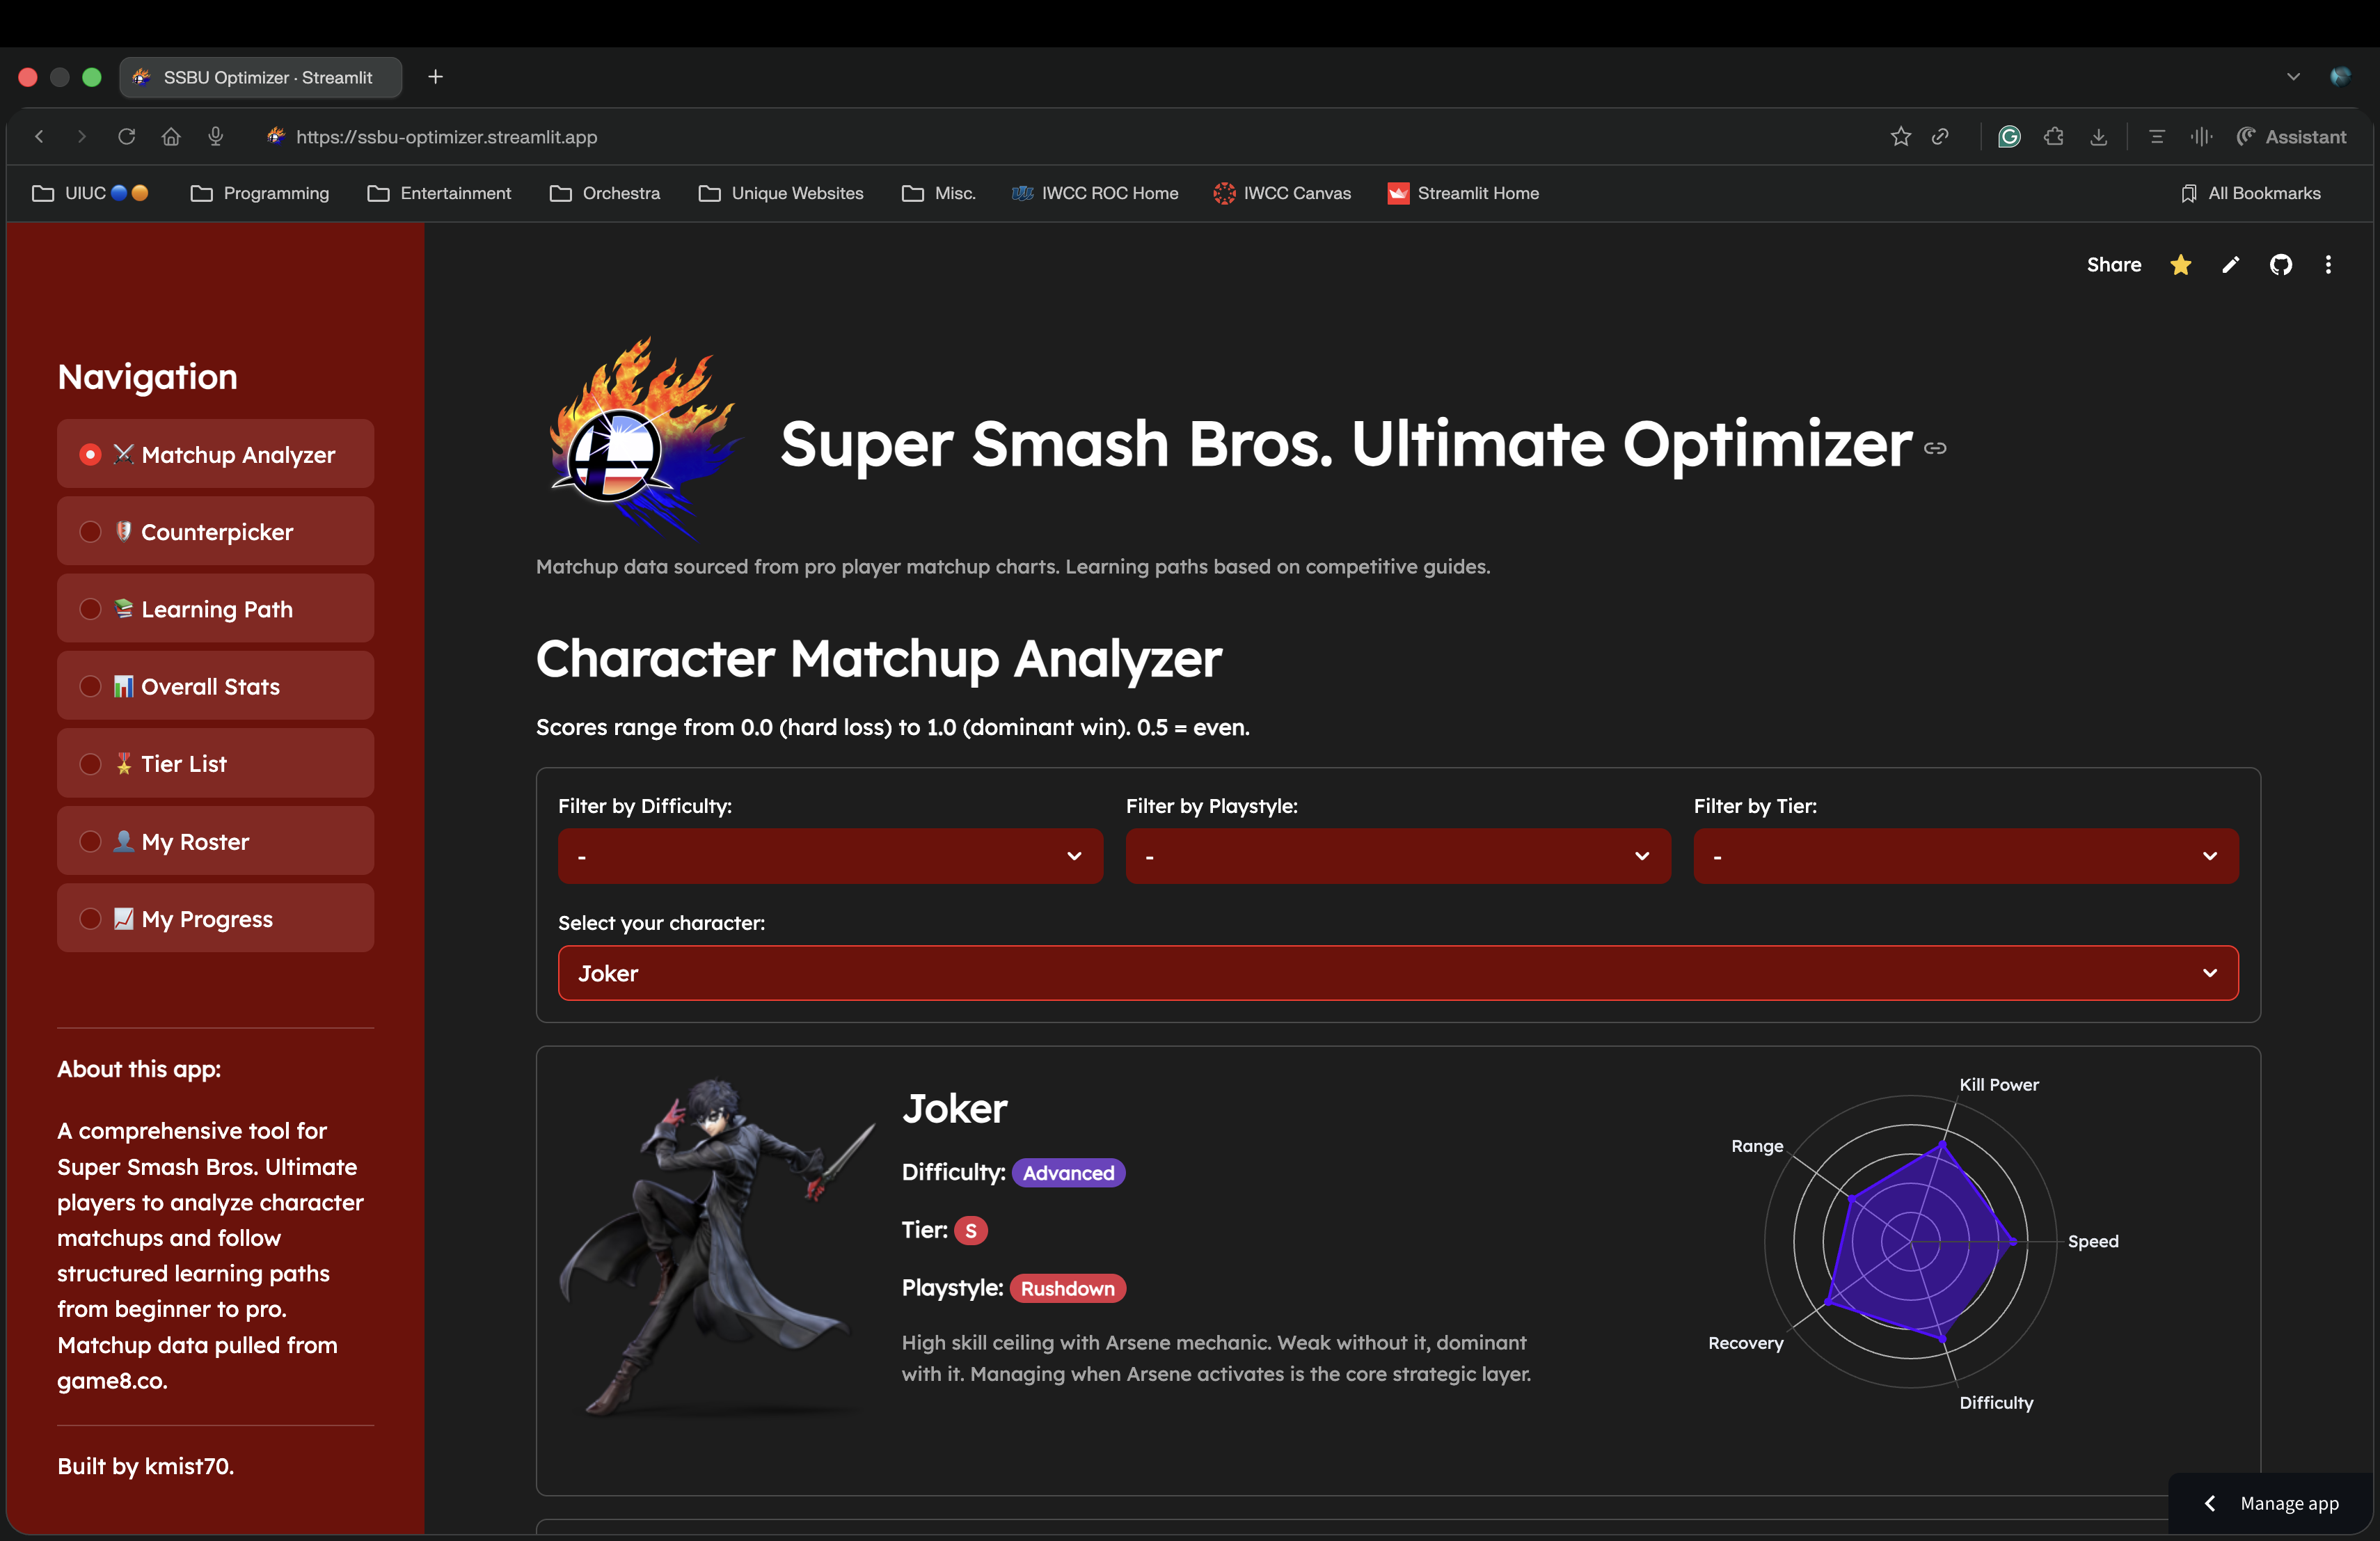The height and width of the screenshot is (1541, 2380).
Task: Click the audio waveform icon in toolbar
Action: click(2201, 137)
